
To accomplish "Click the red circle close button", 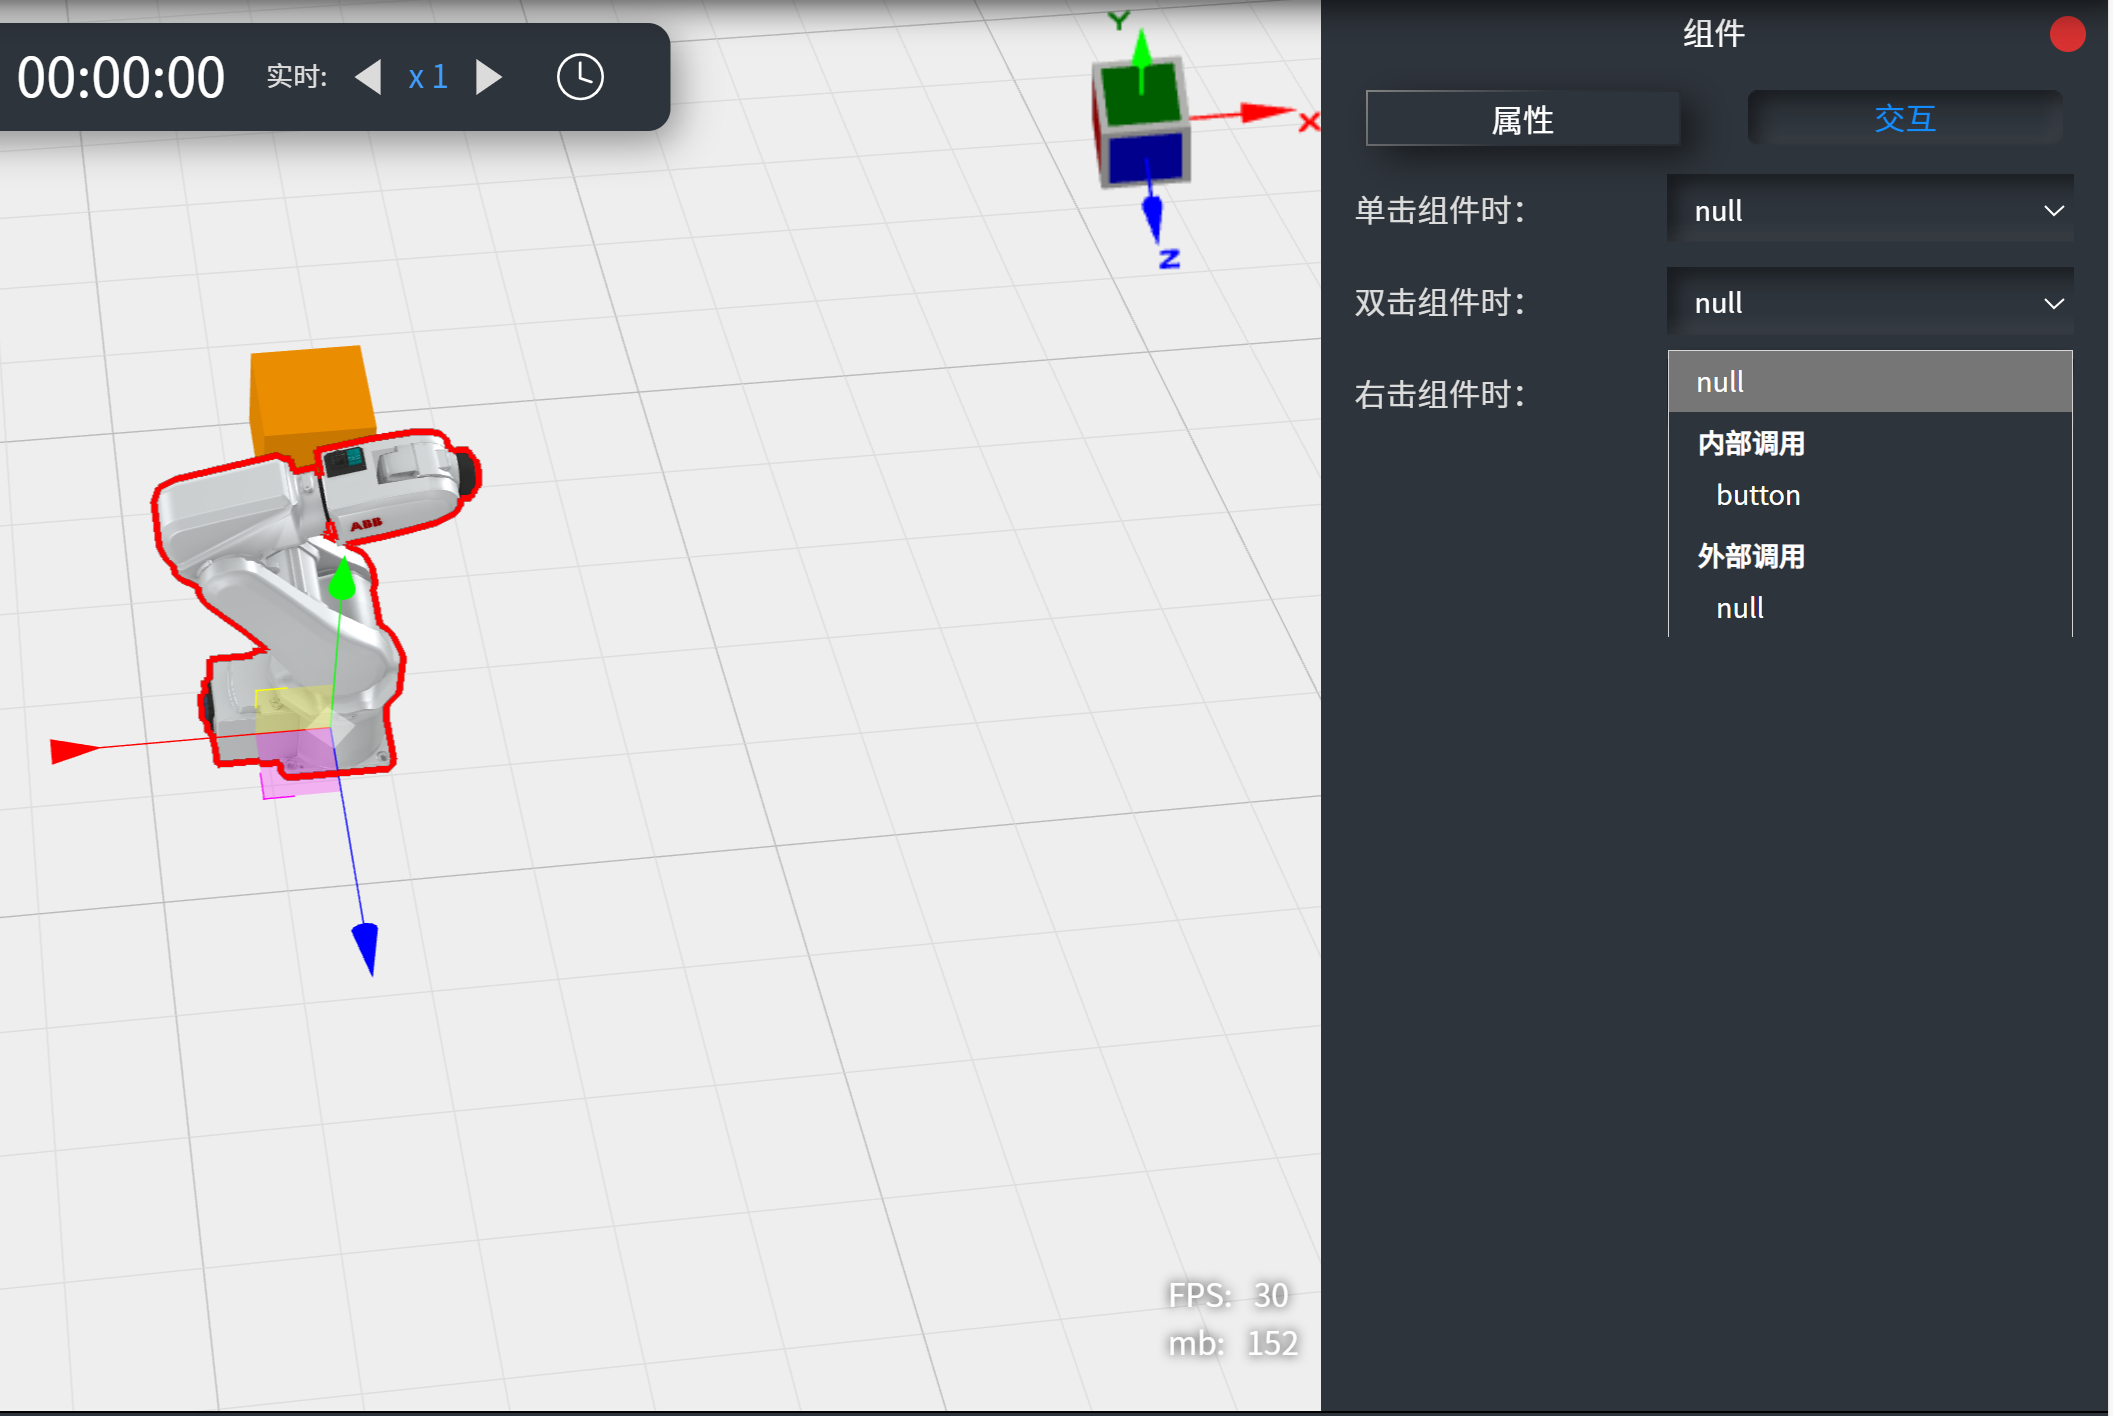I will (2066, 34).
